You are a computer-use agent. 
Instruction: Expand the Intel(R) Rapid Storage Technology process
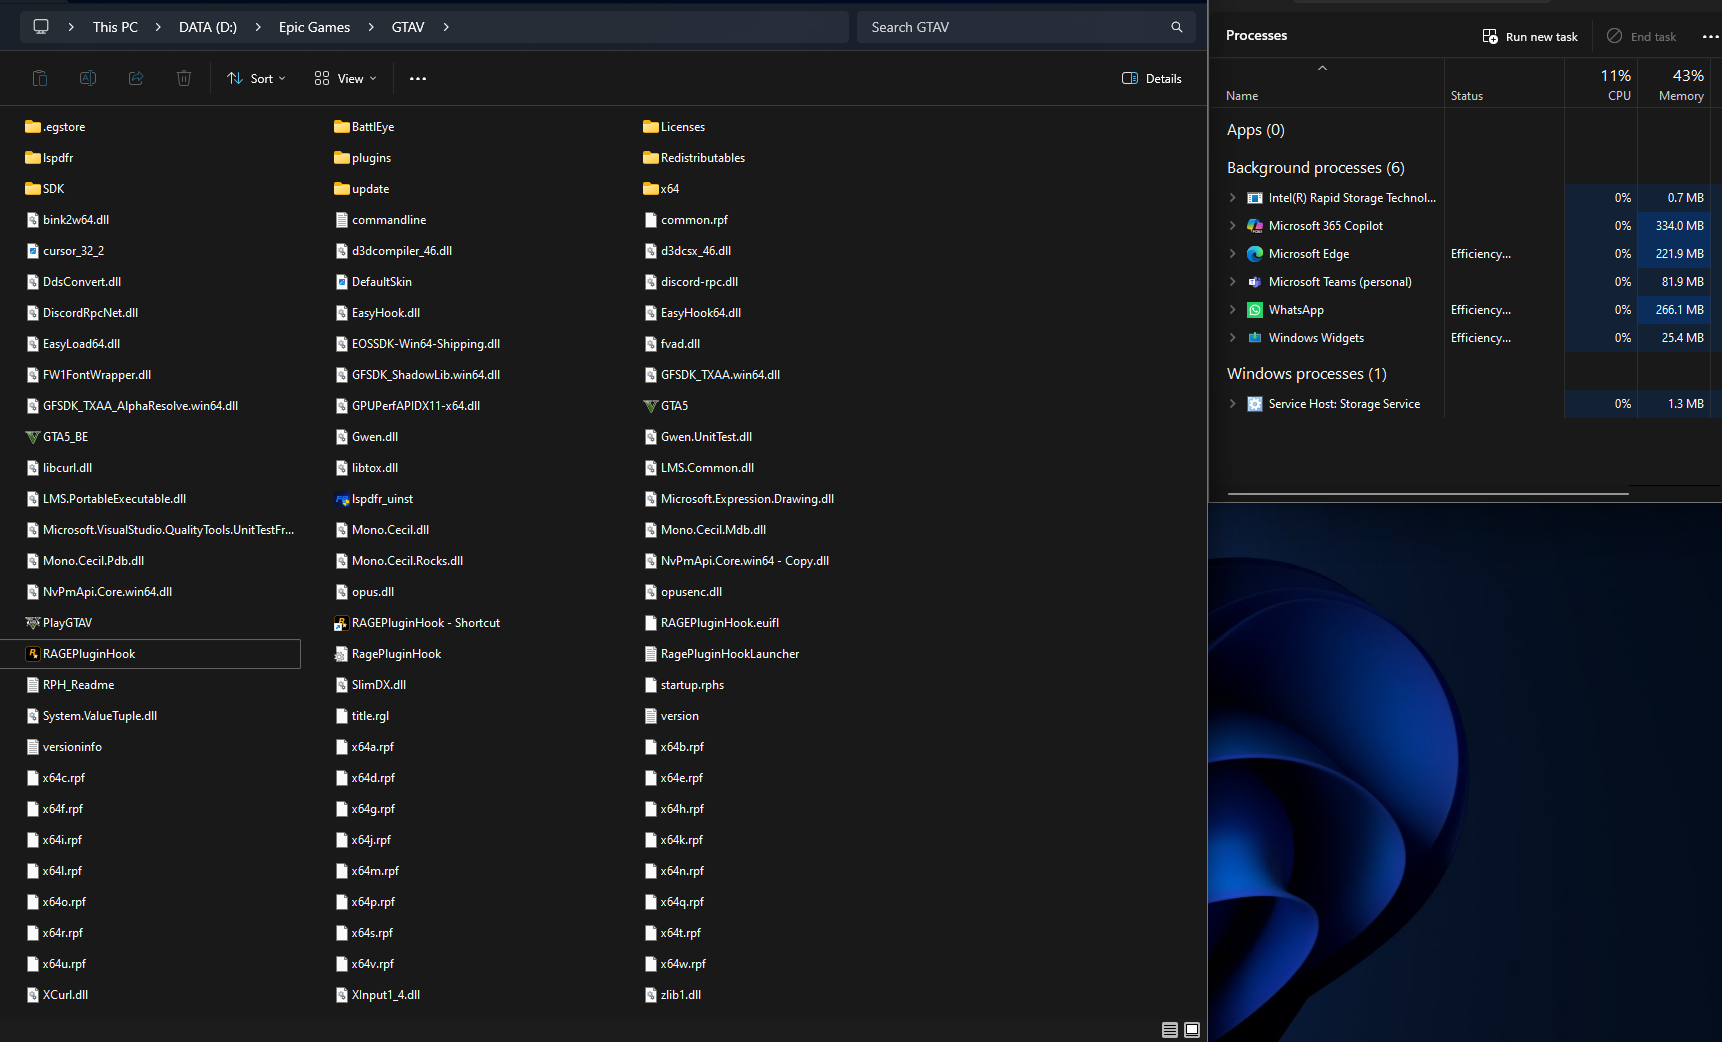pos(1233,198)
